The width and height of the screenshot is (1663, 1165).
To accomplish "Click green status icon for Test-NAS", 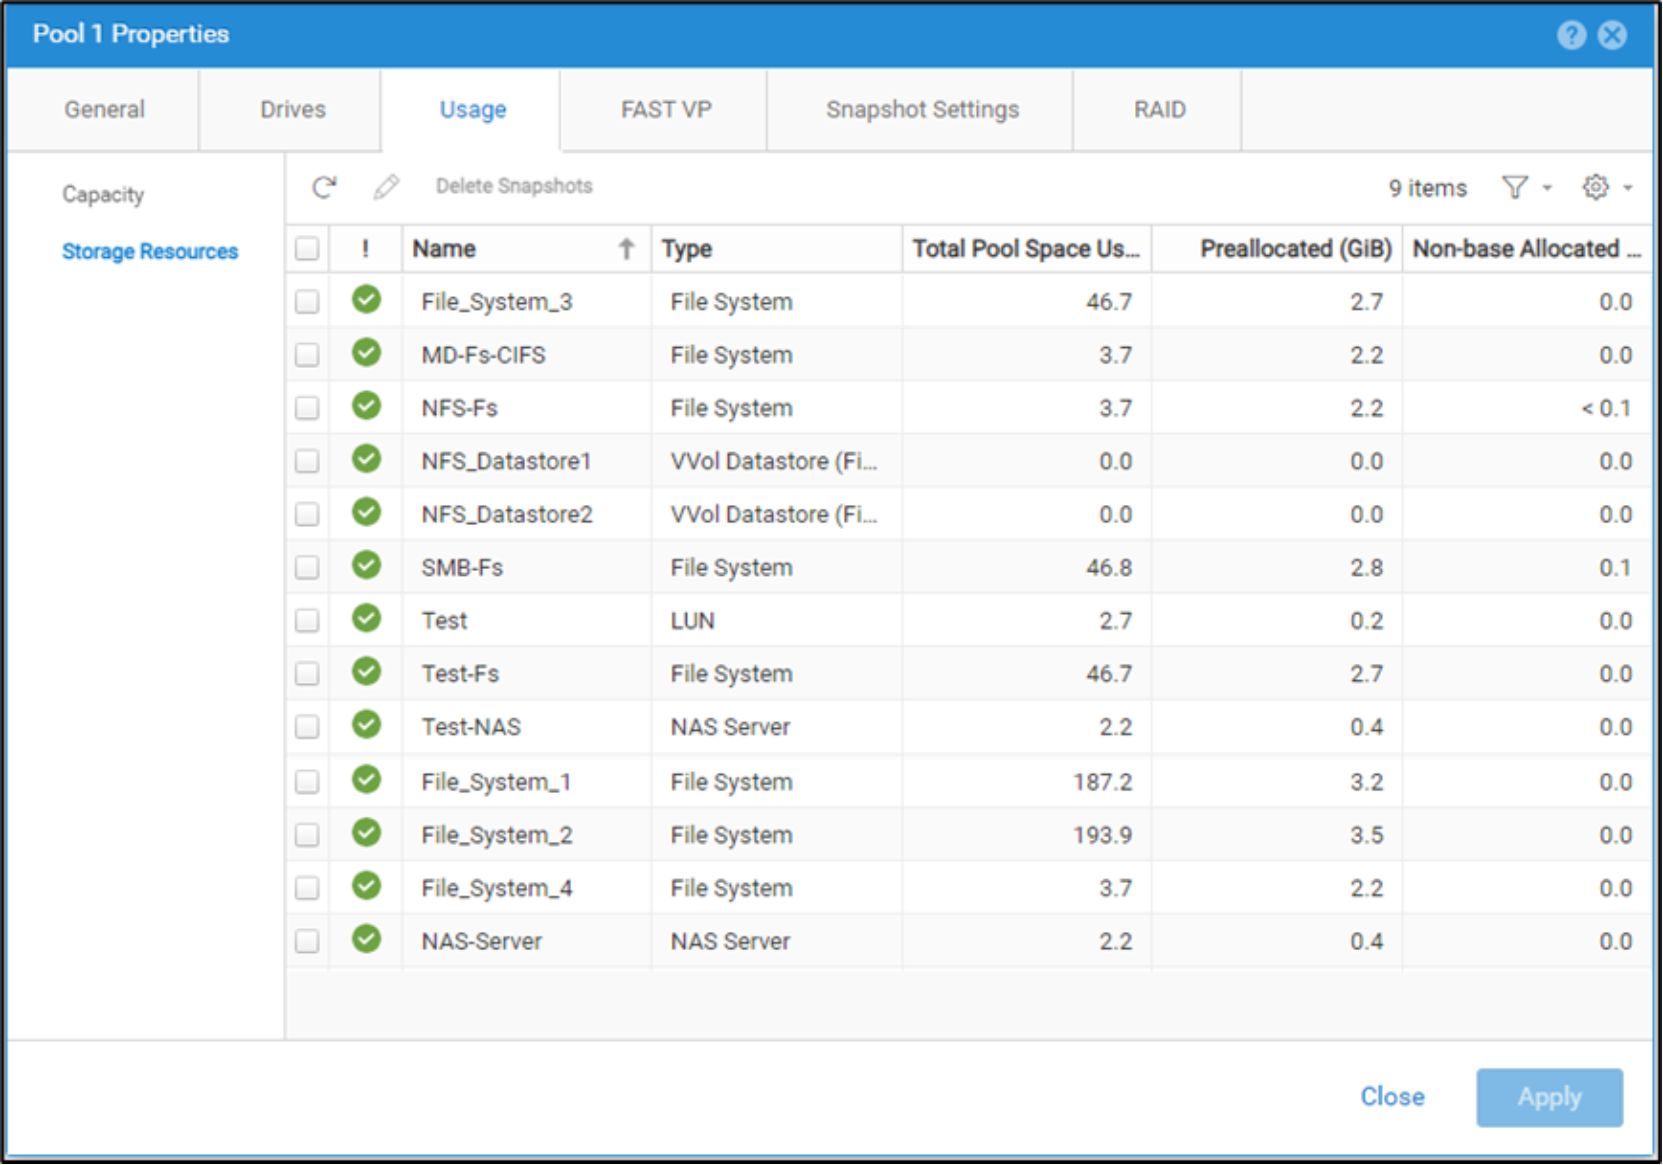I will (367, 725).
